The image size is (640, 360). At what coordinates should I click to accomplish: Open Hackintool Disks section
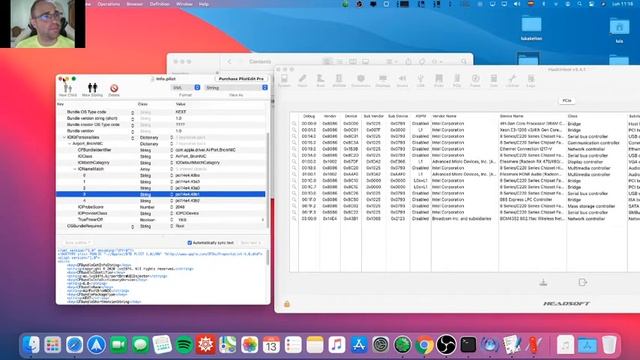pos(439,80)
